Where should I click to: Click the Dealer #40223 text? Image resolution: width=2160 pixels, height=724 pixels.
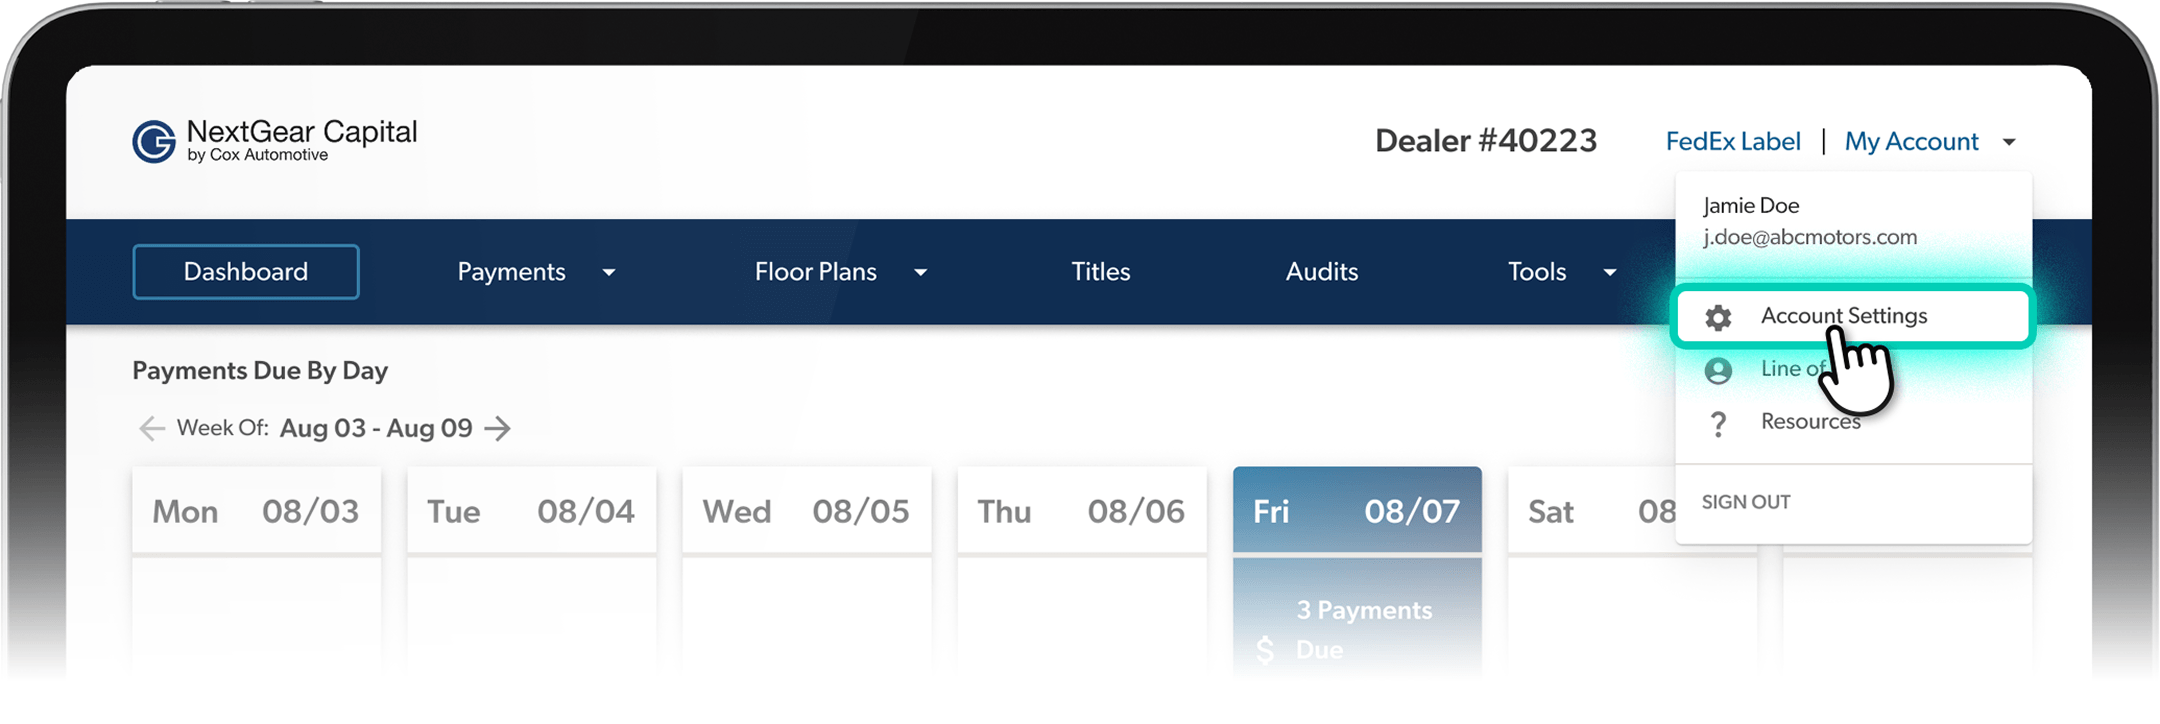(x=1486, y=141)
